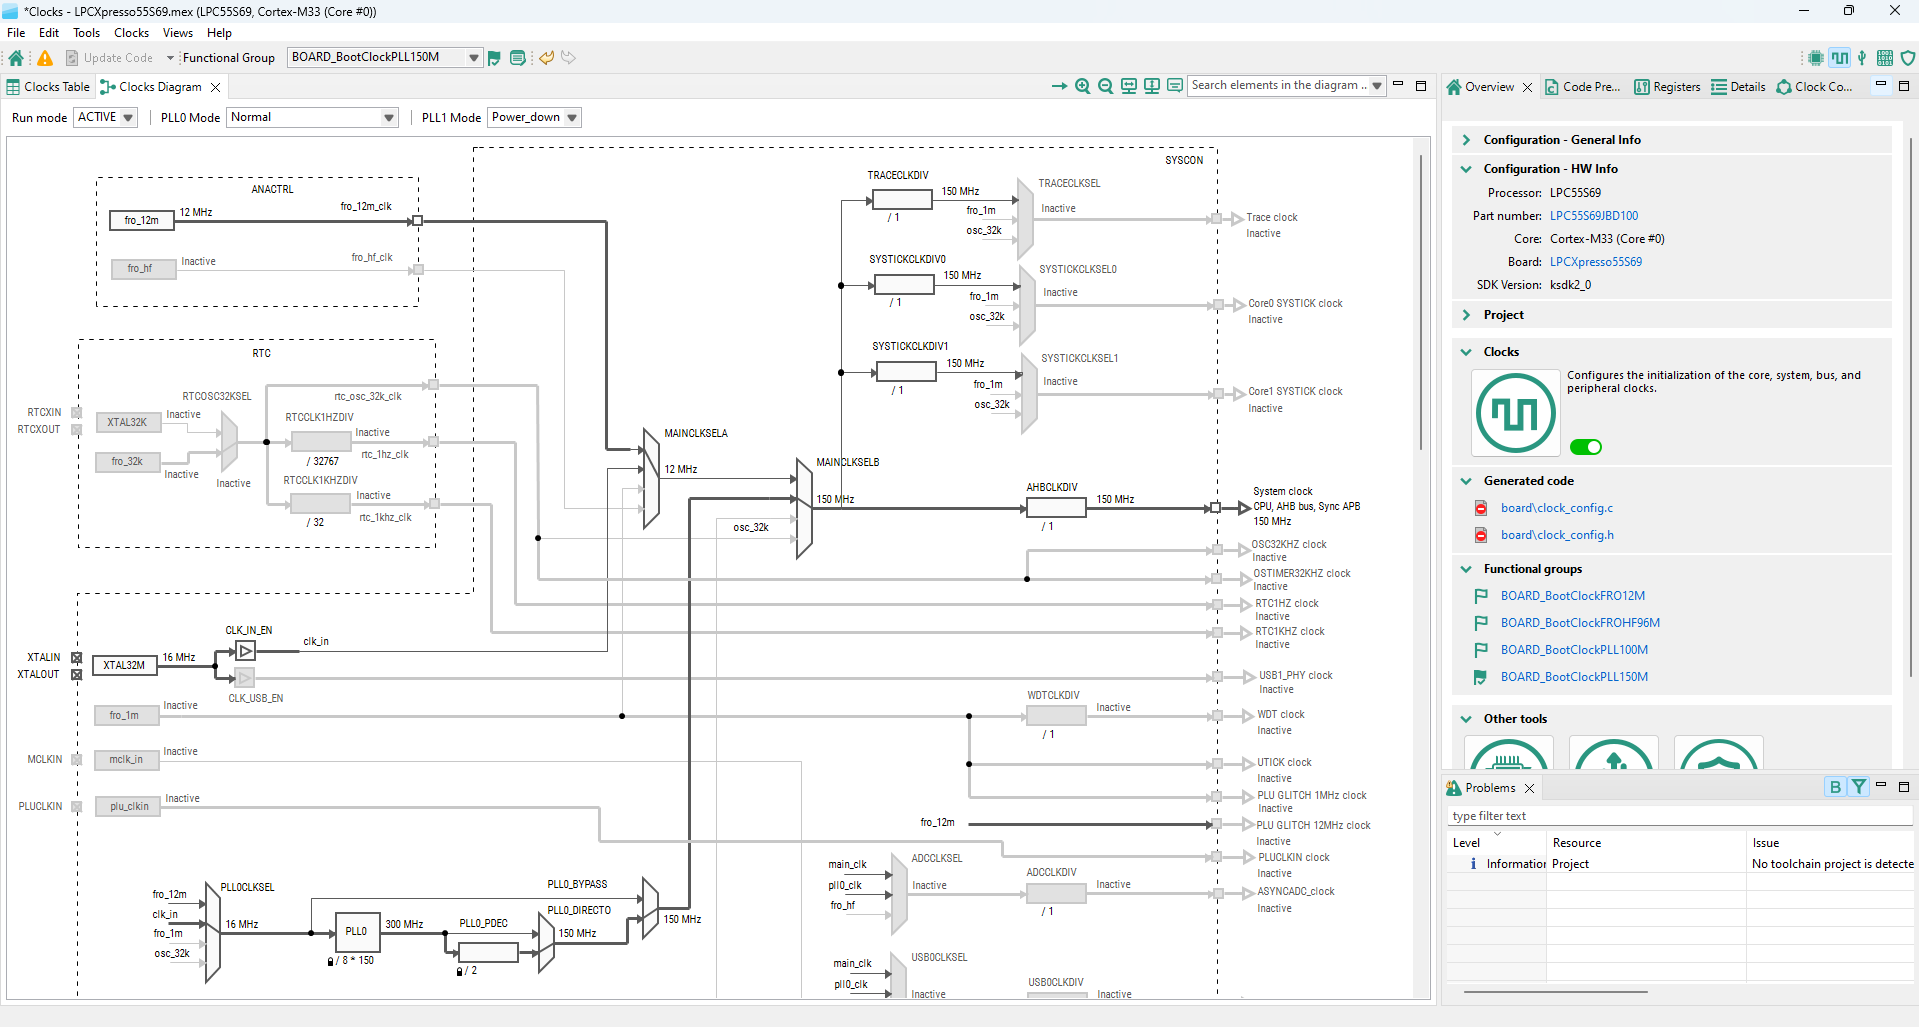Open the Tools menu
The height and width of the screenshot is (1027, 1919).
coord(87,33)
